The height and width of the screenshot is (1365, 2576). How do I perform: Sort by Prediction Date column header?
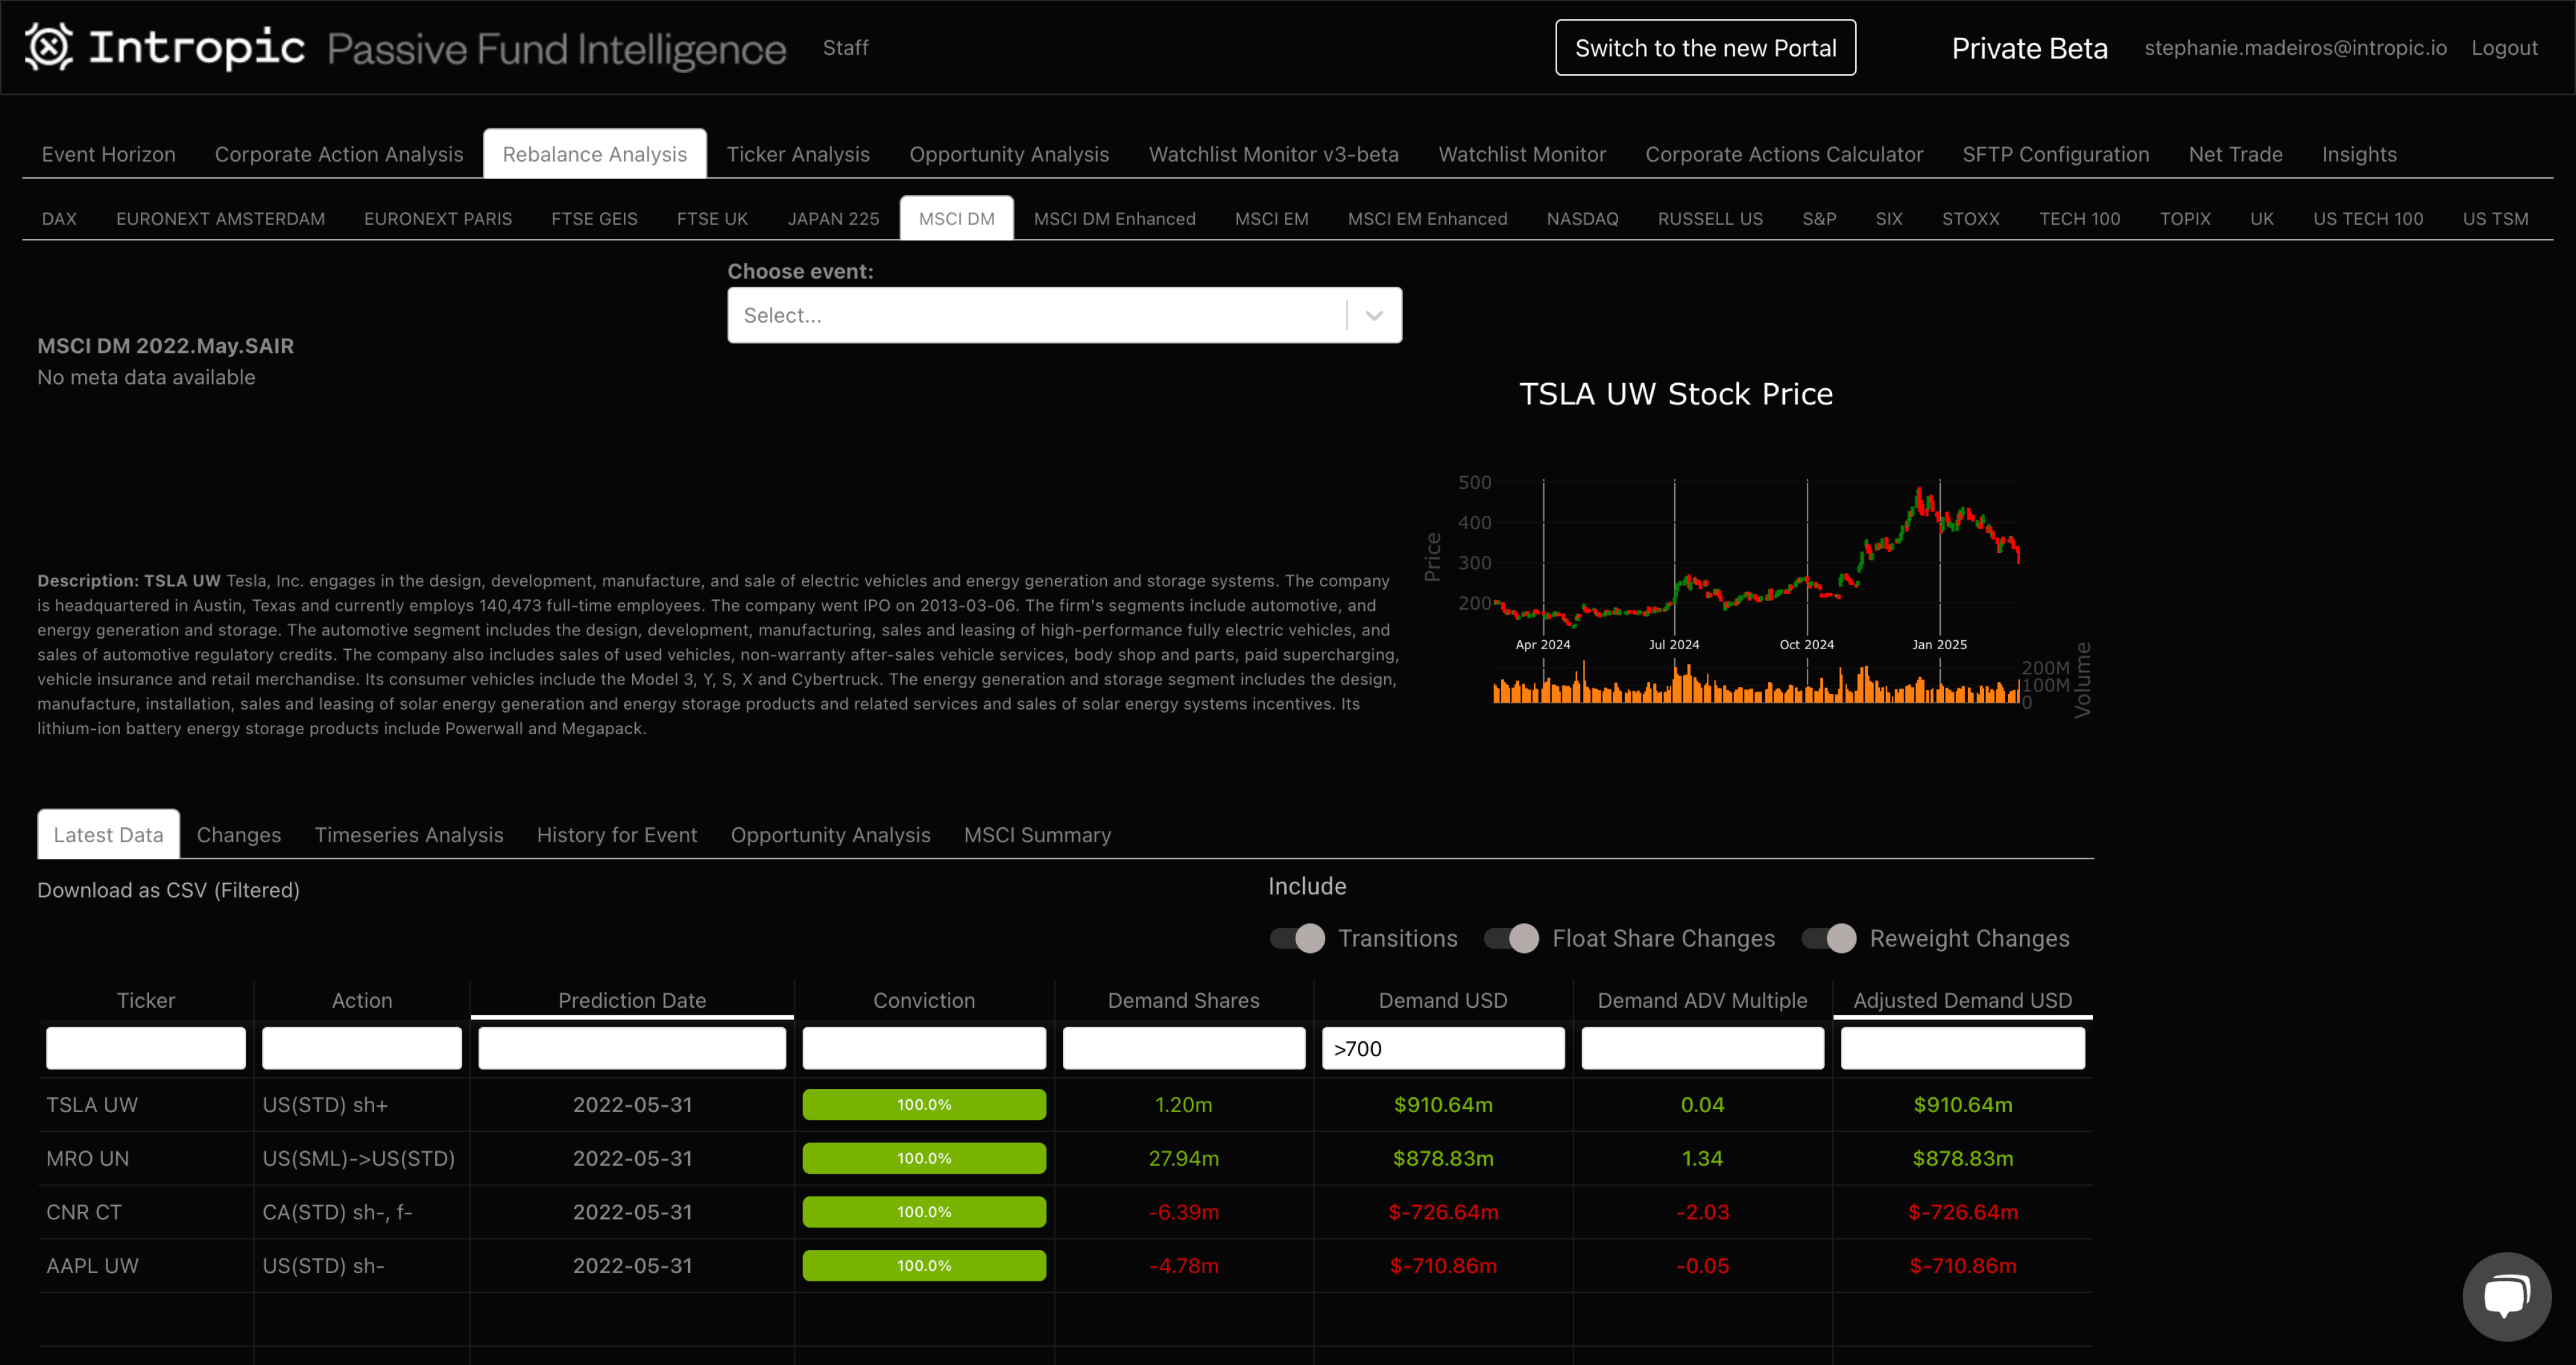tap(632, 1000)
